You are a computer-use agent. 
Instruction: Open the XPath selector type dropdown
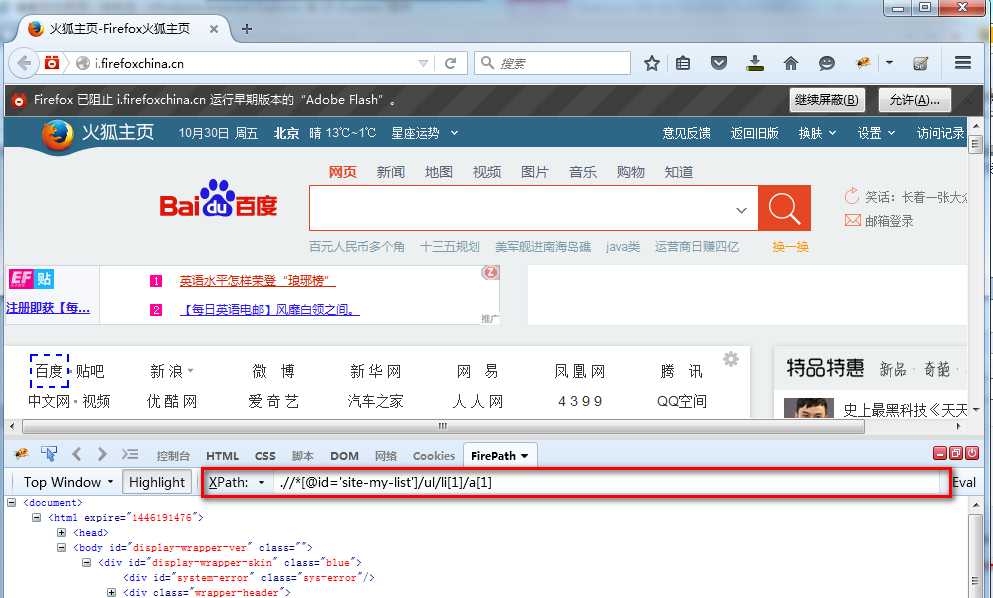262,482
